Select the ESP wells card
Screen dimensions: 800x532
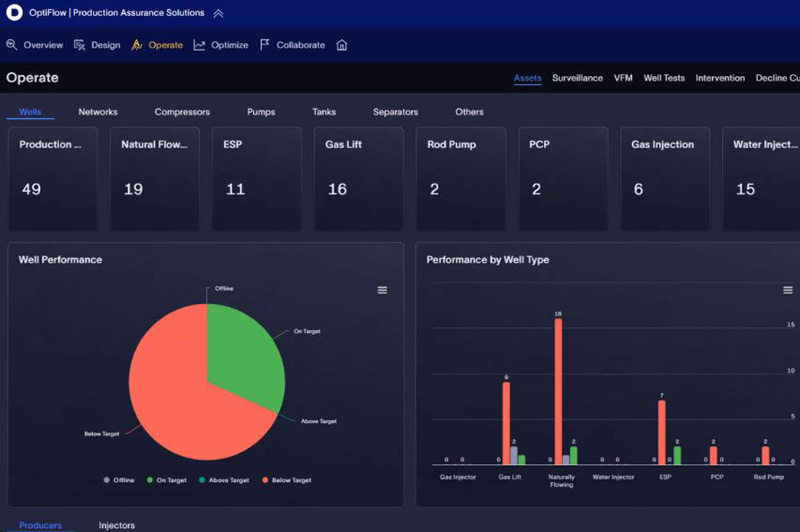pyautogui.click(x=257, y=179)
